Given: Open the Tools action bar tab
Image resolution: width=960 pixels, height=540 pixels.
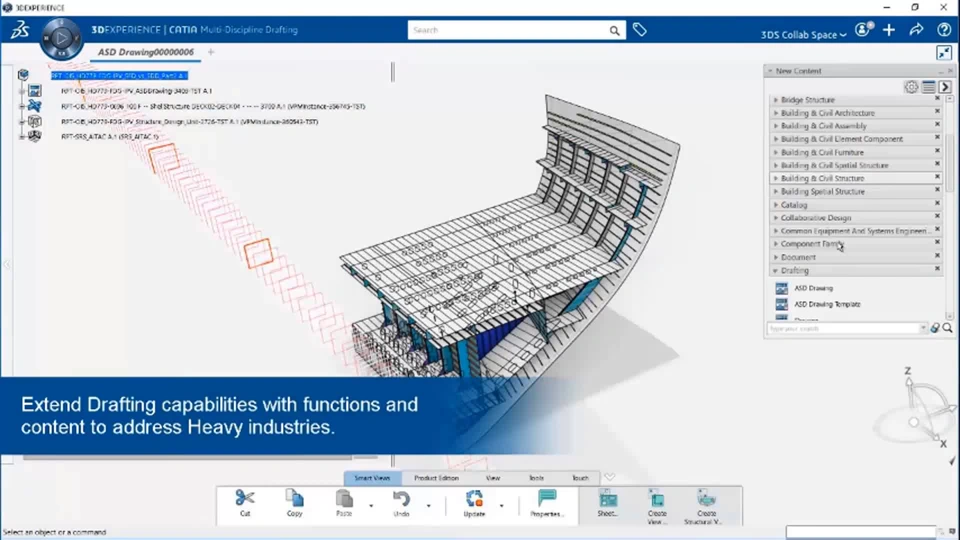Looking at the screenshot, I should click(x=536, y=478).
